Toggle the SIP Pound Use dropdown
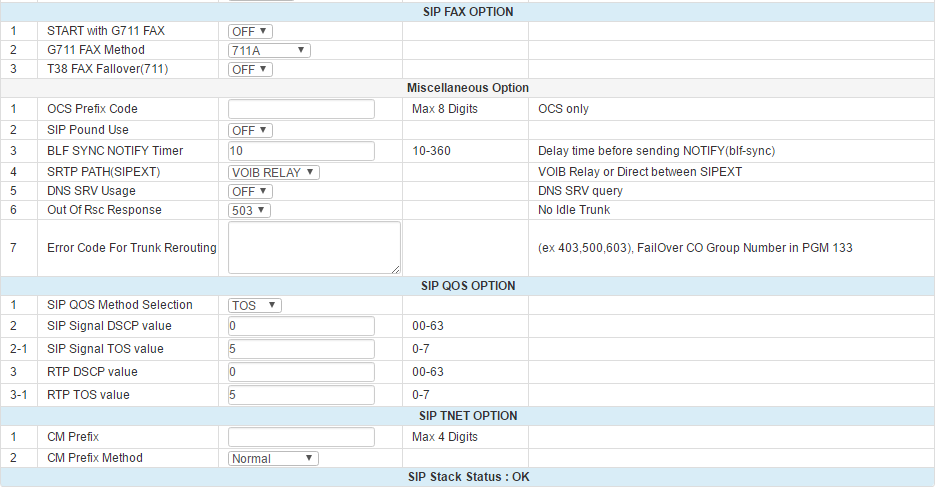This screenshot has height=497, width=939. pos(250,130)
